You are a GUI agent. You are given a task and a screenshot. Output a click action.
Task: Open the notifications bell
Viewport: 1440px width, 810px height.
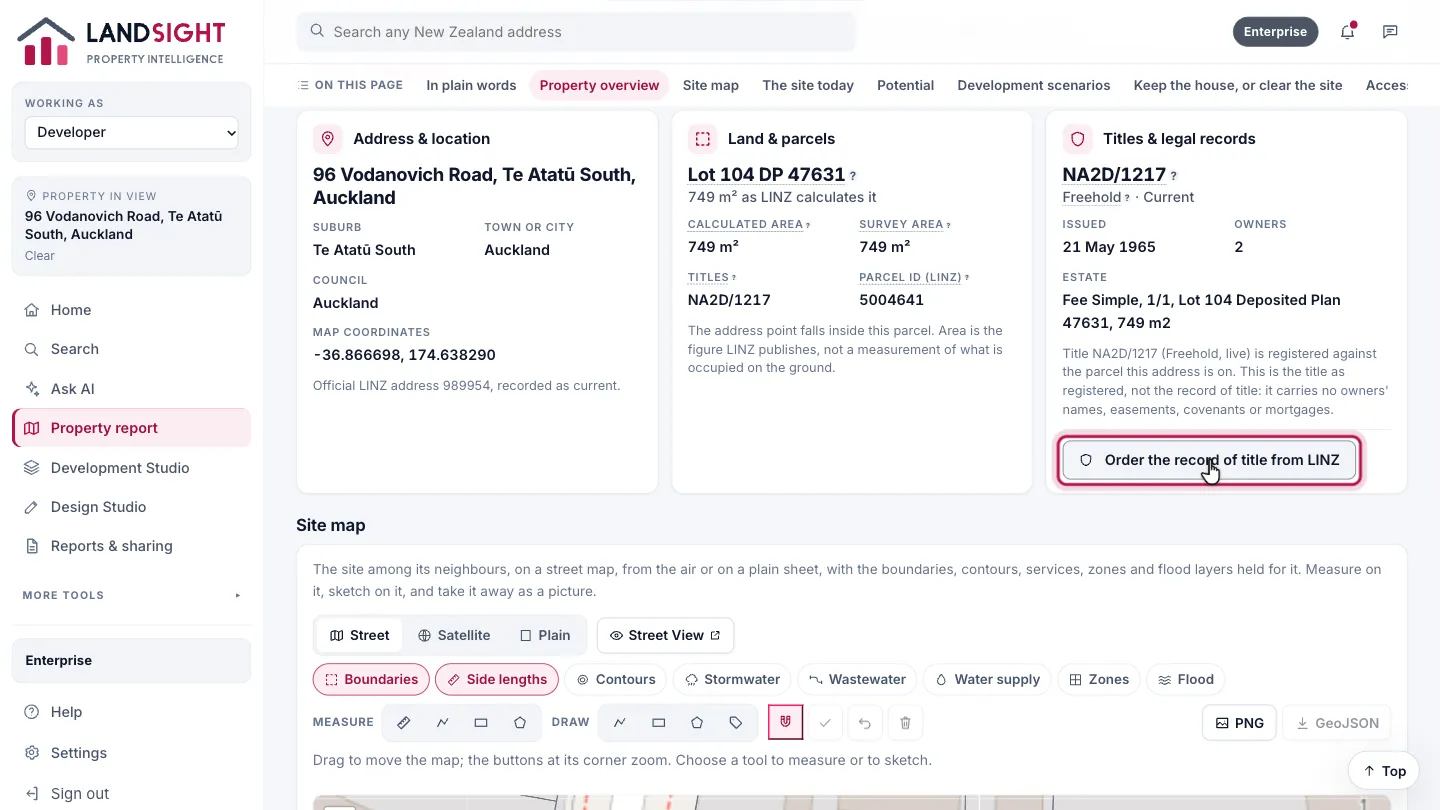tap(1348, 32)
